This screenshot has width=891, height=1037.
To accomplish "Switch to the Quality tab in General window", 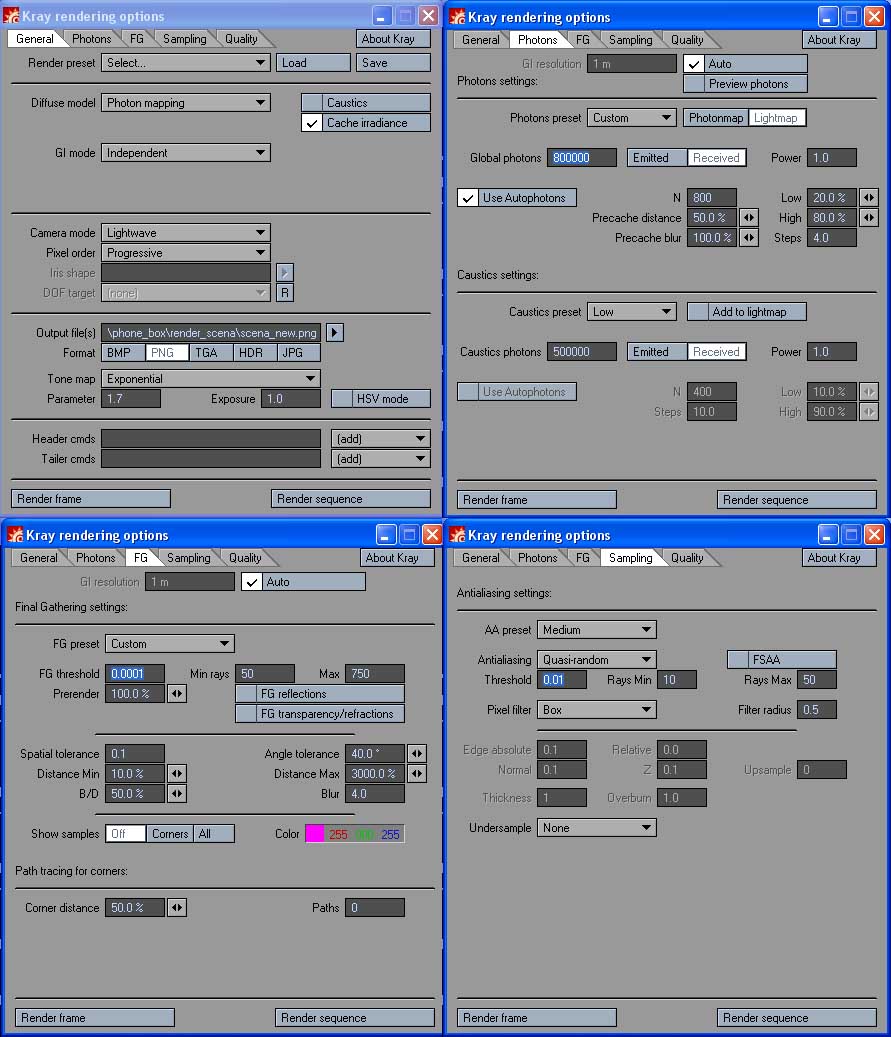I will 241,39.
